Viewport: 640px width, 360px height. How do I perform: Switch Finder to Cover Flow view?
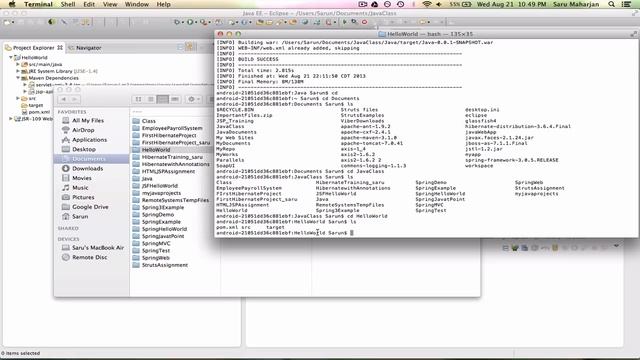coord(175,99)
